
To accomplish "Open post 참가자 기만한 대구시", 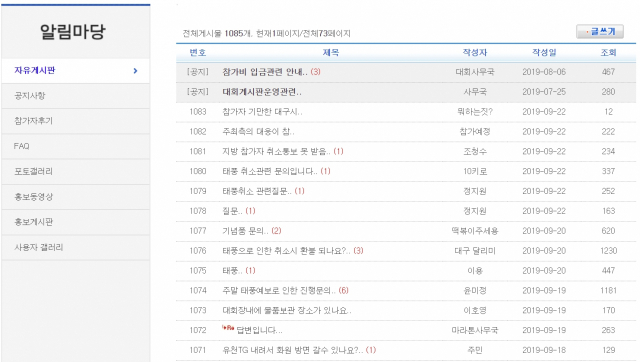I will [x=262, y=112].
